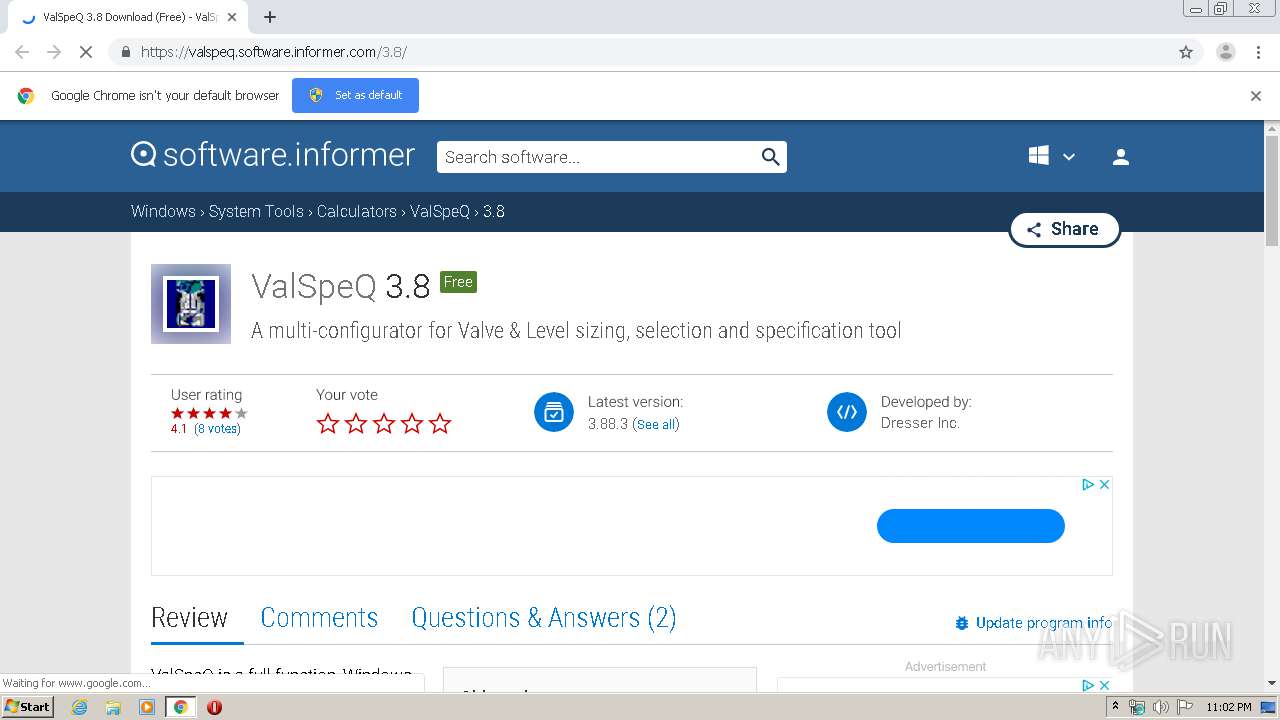Click the green Free badge
1280x720 pixels.
458,282
